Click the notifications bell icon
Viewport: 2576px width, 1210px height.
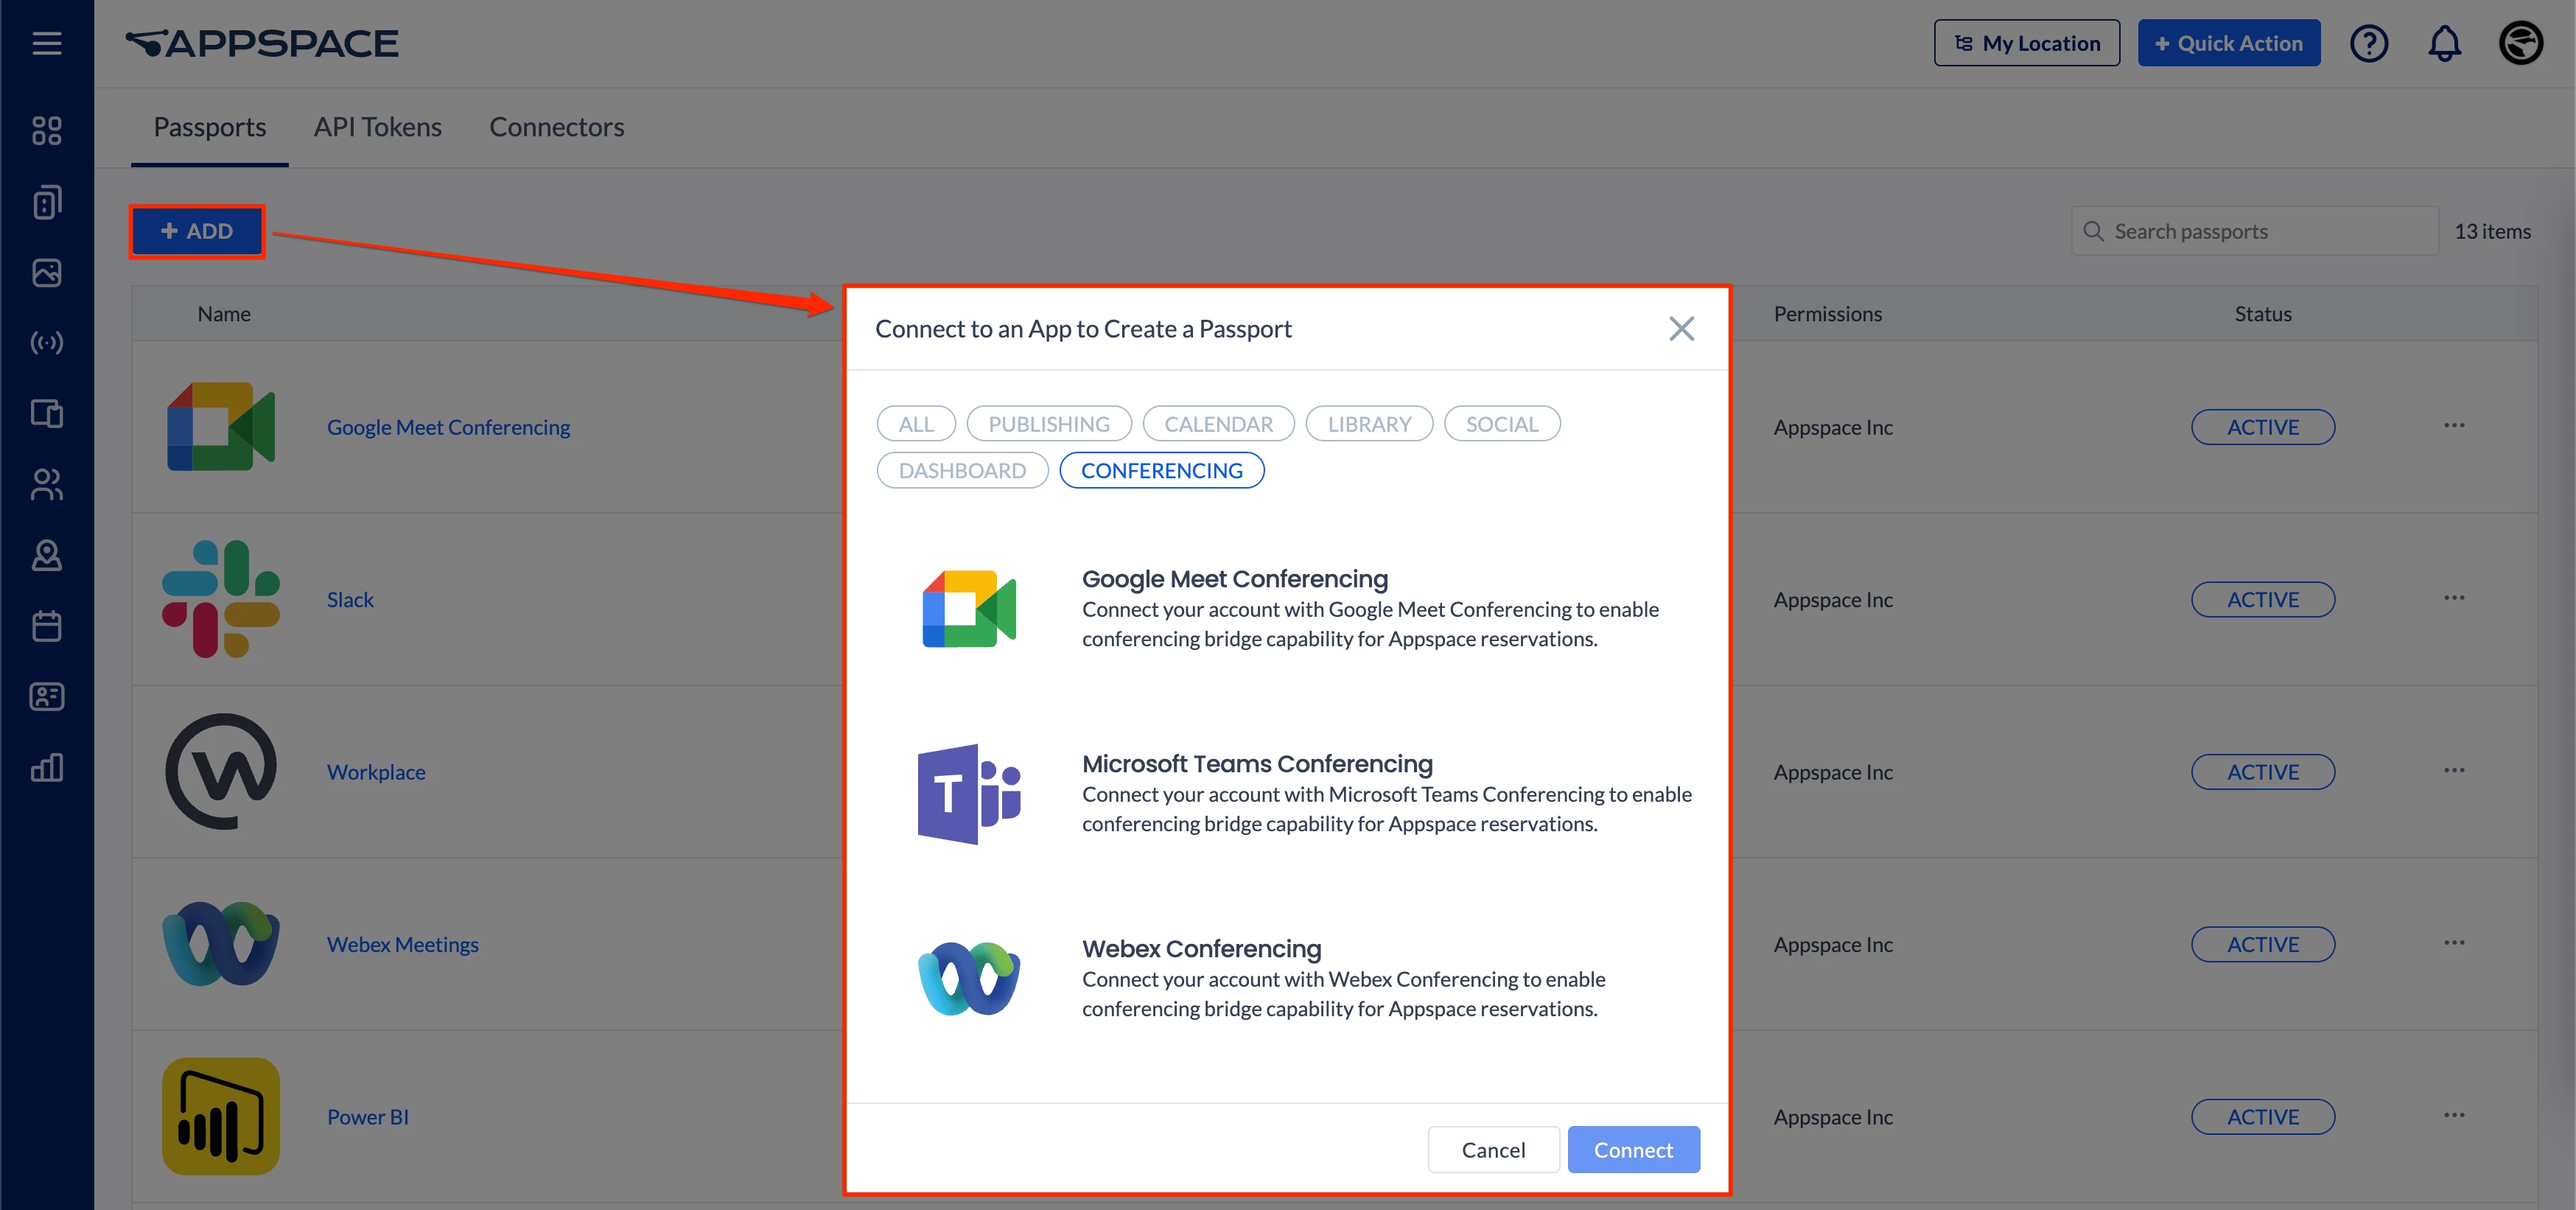[2444, 43]
